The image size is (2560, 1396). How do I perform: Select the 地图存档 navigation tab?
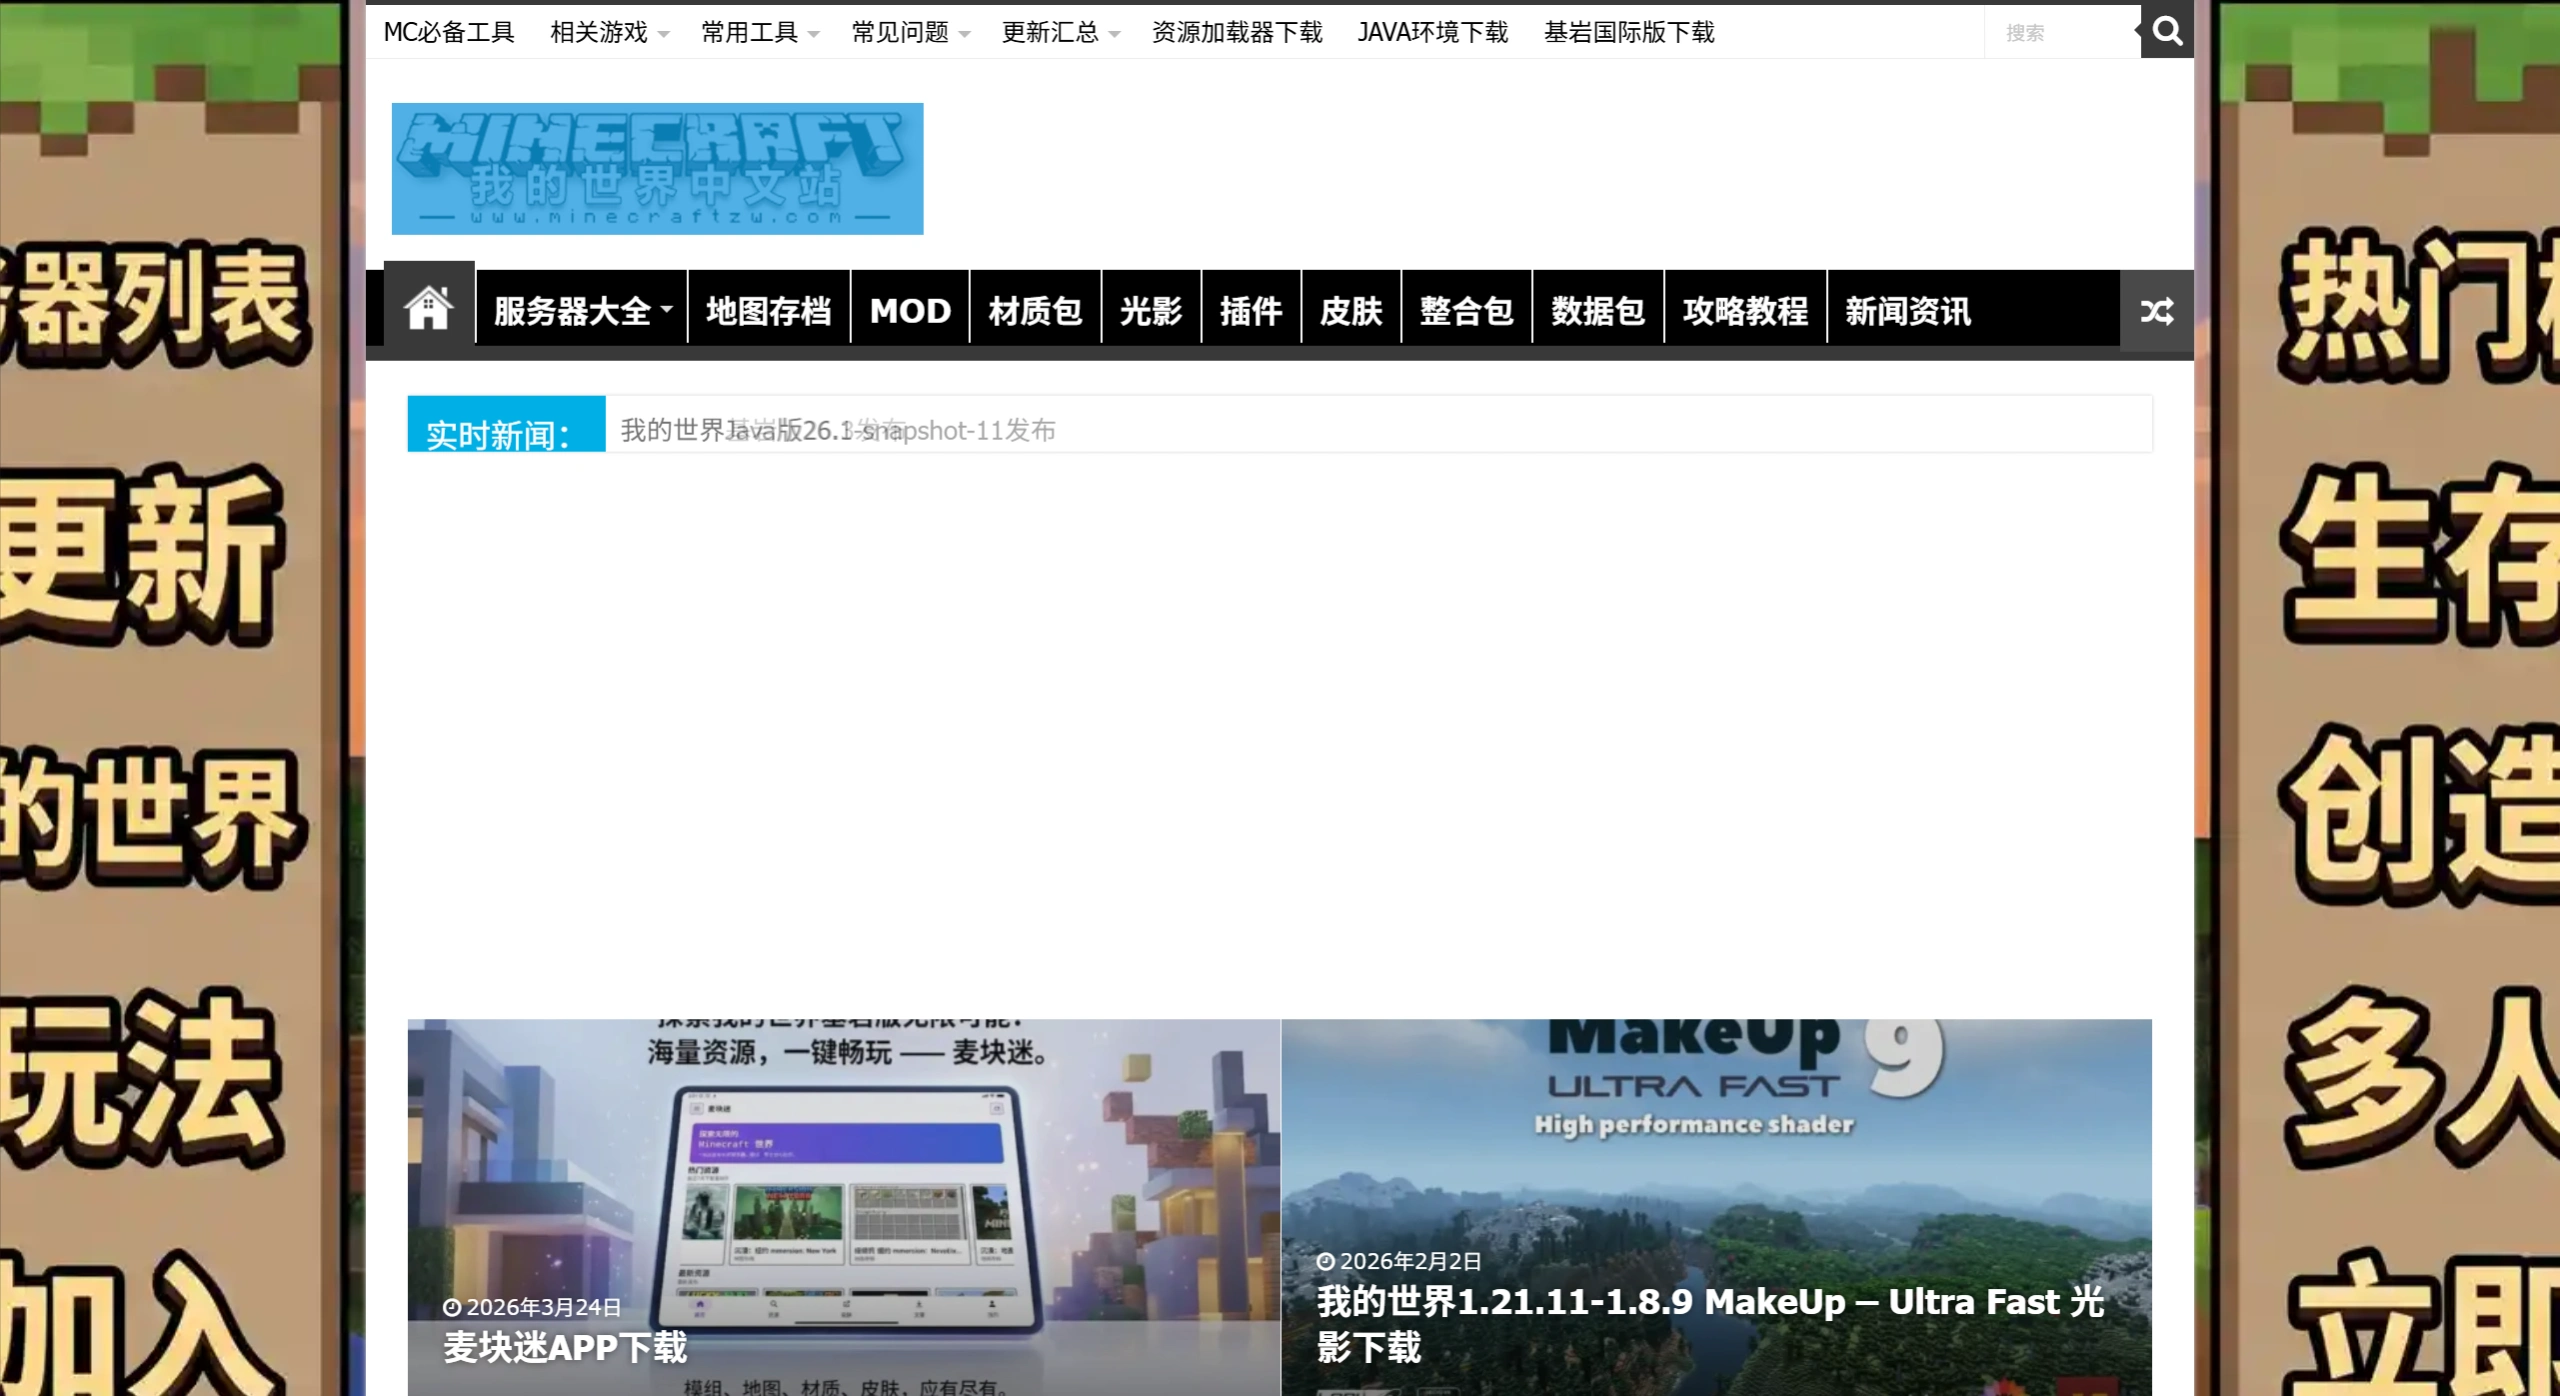tap(769, 311)
